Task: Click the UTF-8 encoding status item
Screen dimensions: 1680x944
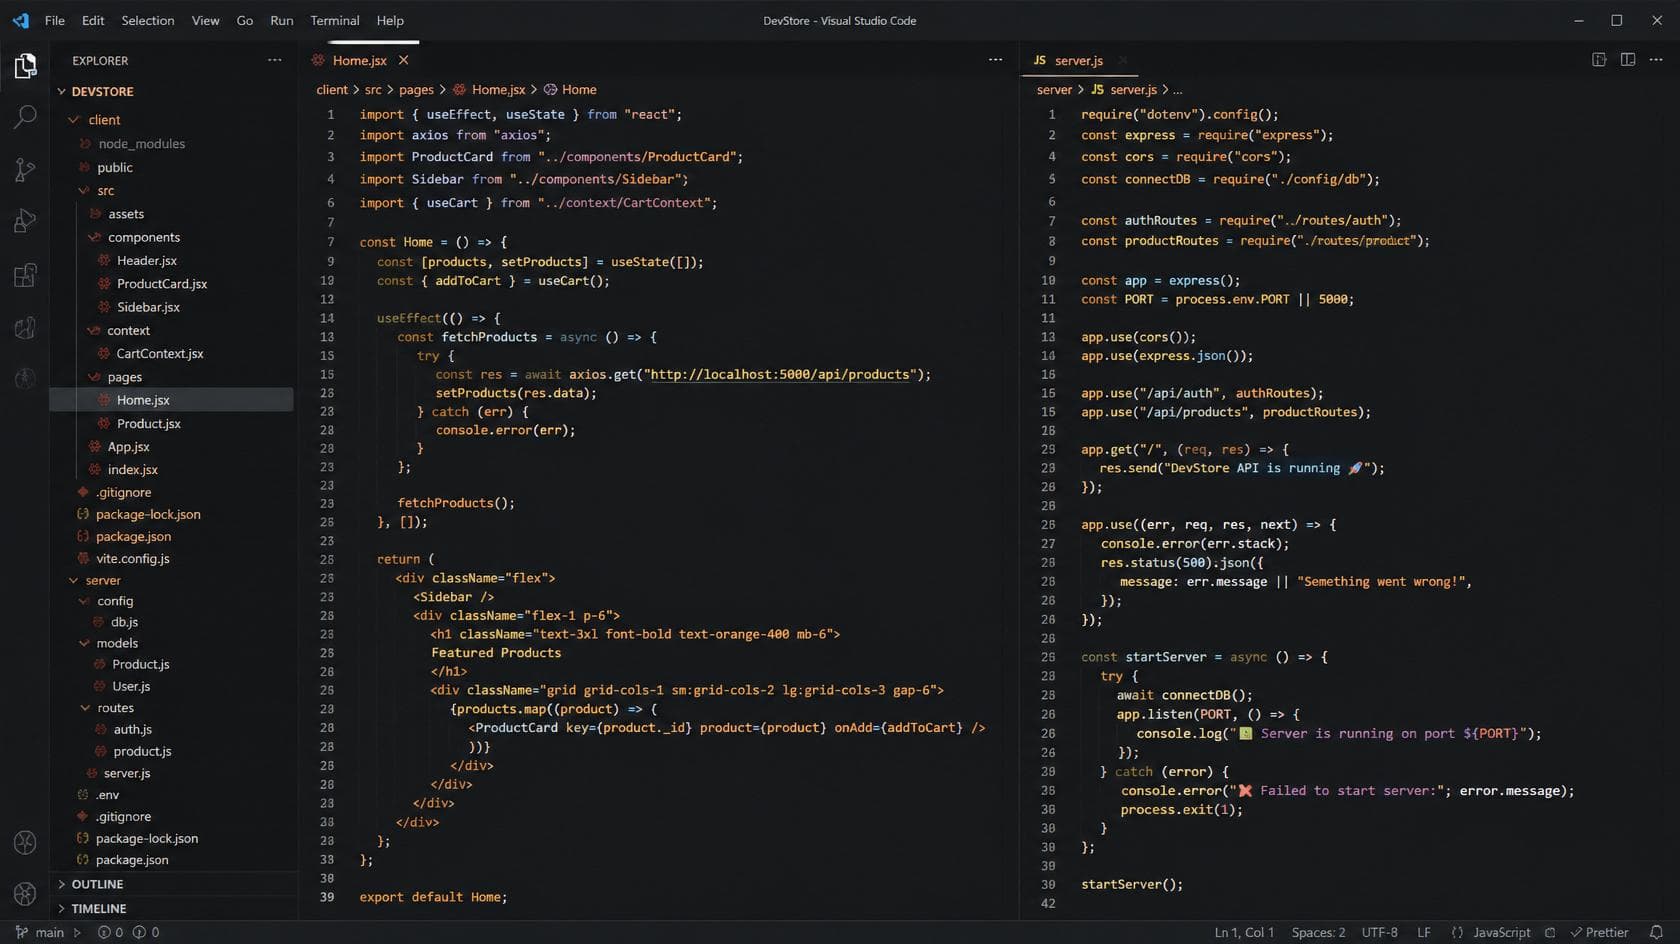Action: click(x=1379, y=932)
